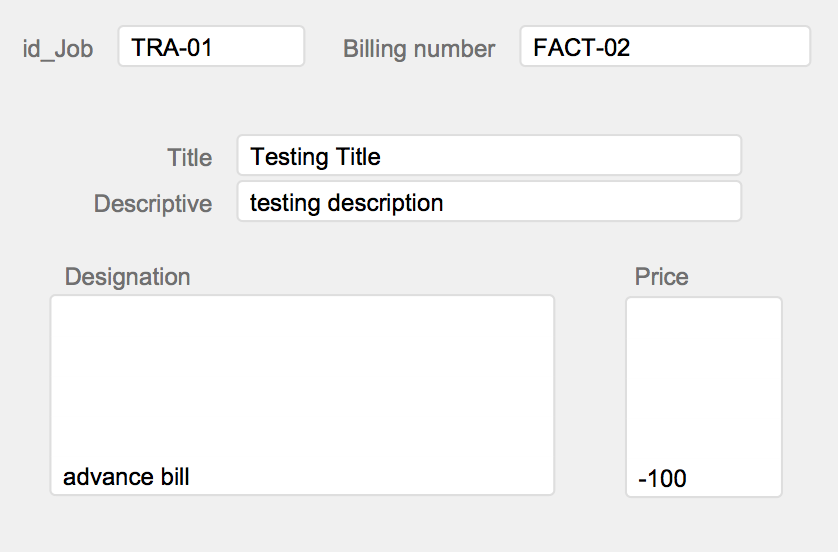Click blank area above advance bill text

[x=302, y=379]
